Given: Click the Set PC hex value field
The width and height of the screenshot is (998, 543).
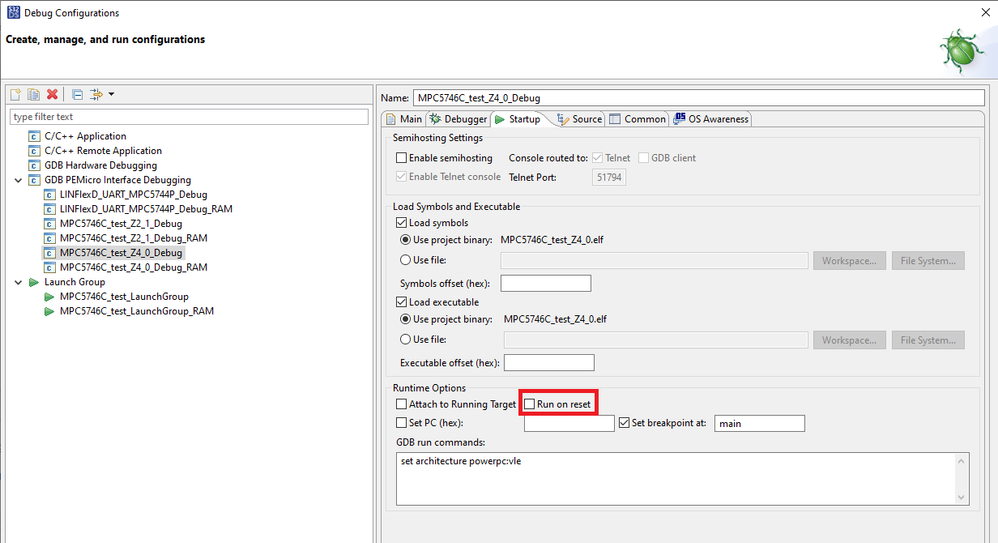Looking at the screenshot, I should [x=569, y=423].
